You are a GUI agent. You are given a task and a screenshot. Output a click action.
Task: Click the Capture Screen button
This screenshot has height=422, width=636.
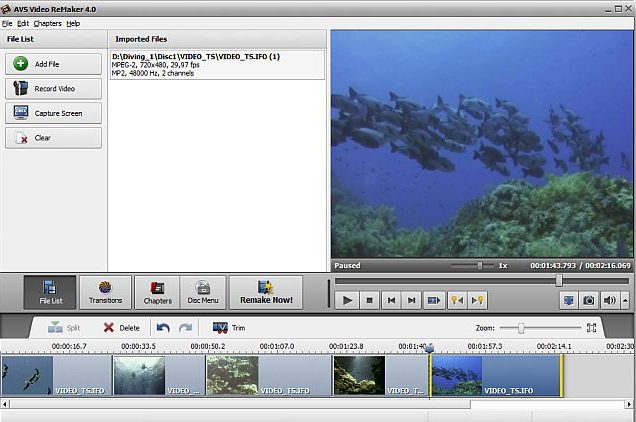pos(53,113)
